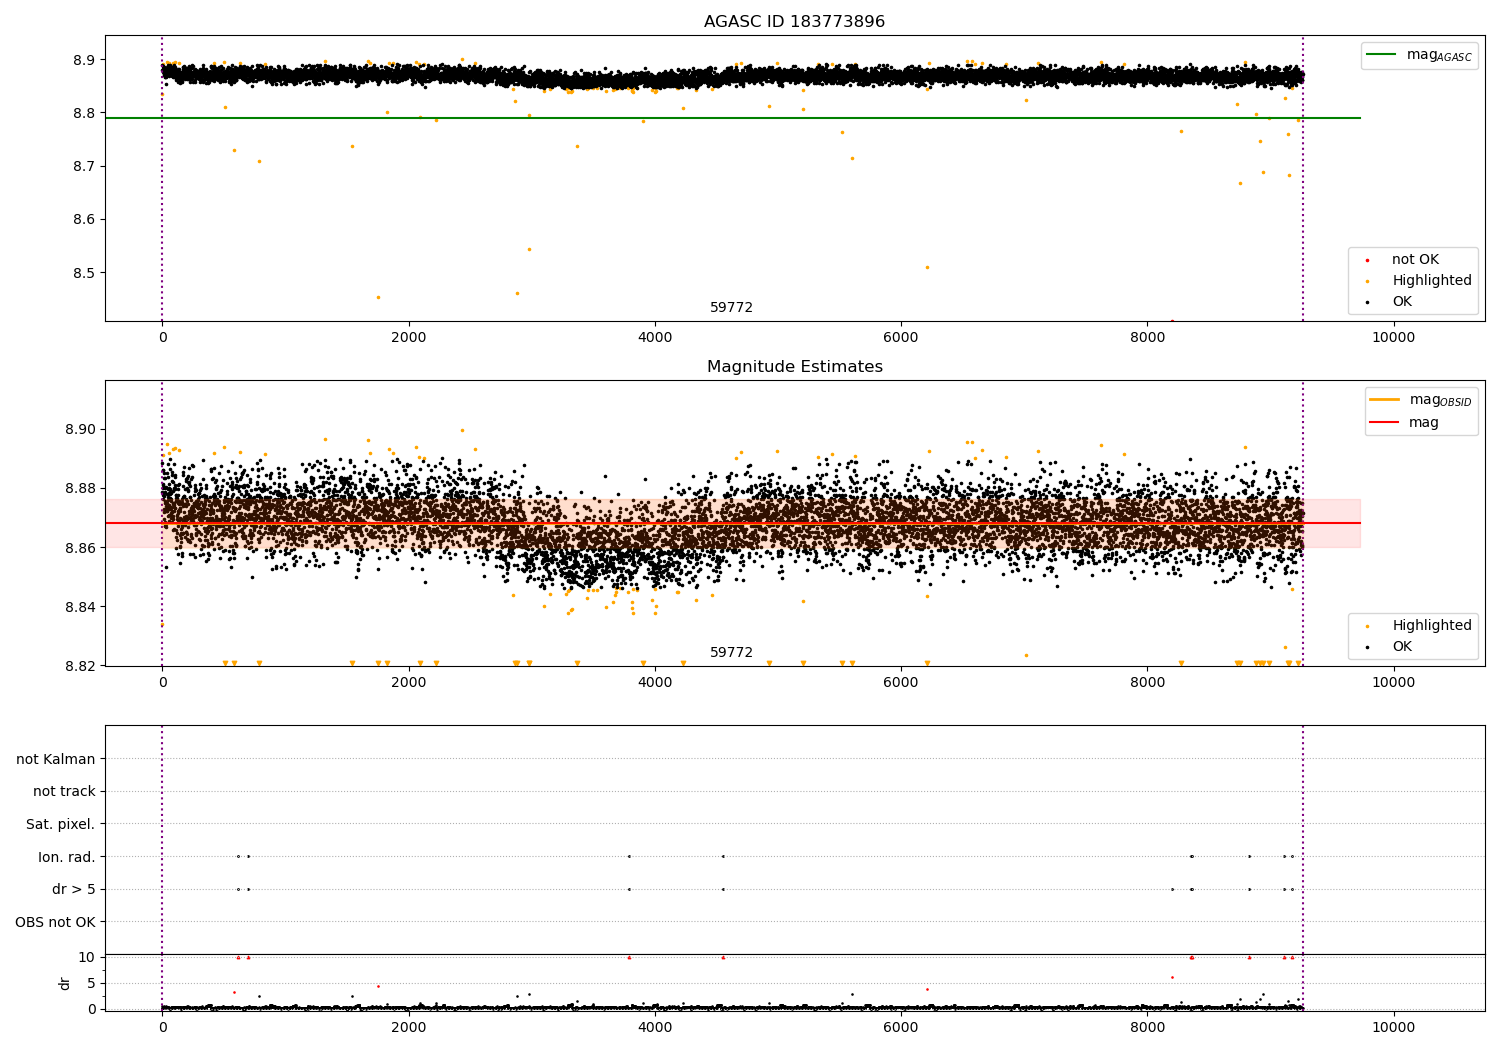Click the 'dr > 5' row label
The image size is (1500, 1050).
coord(74,889)
